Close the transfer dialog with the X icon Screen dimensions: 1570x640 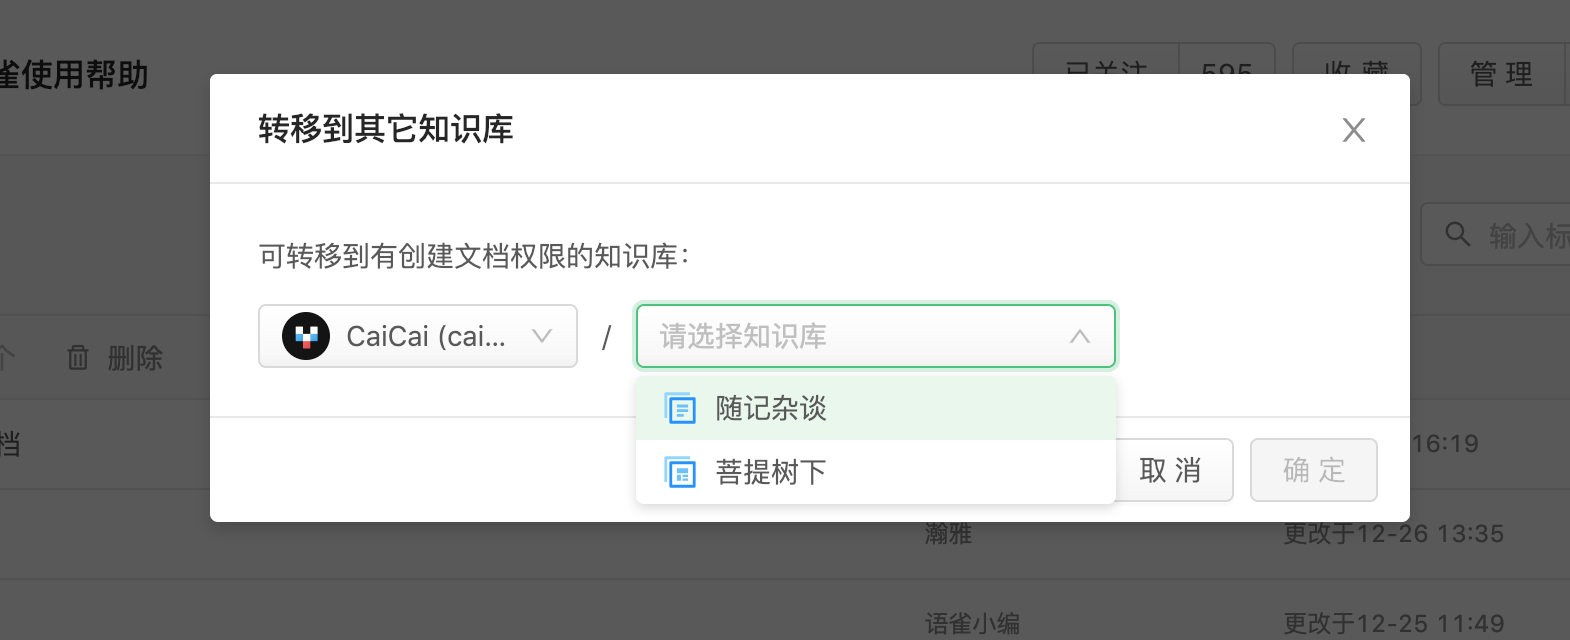[x=1353, y=130]
